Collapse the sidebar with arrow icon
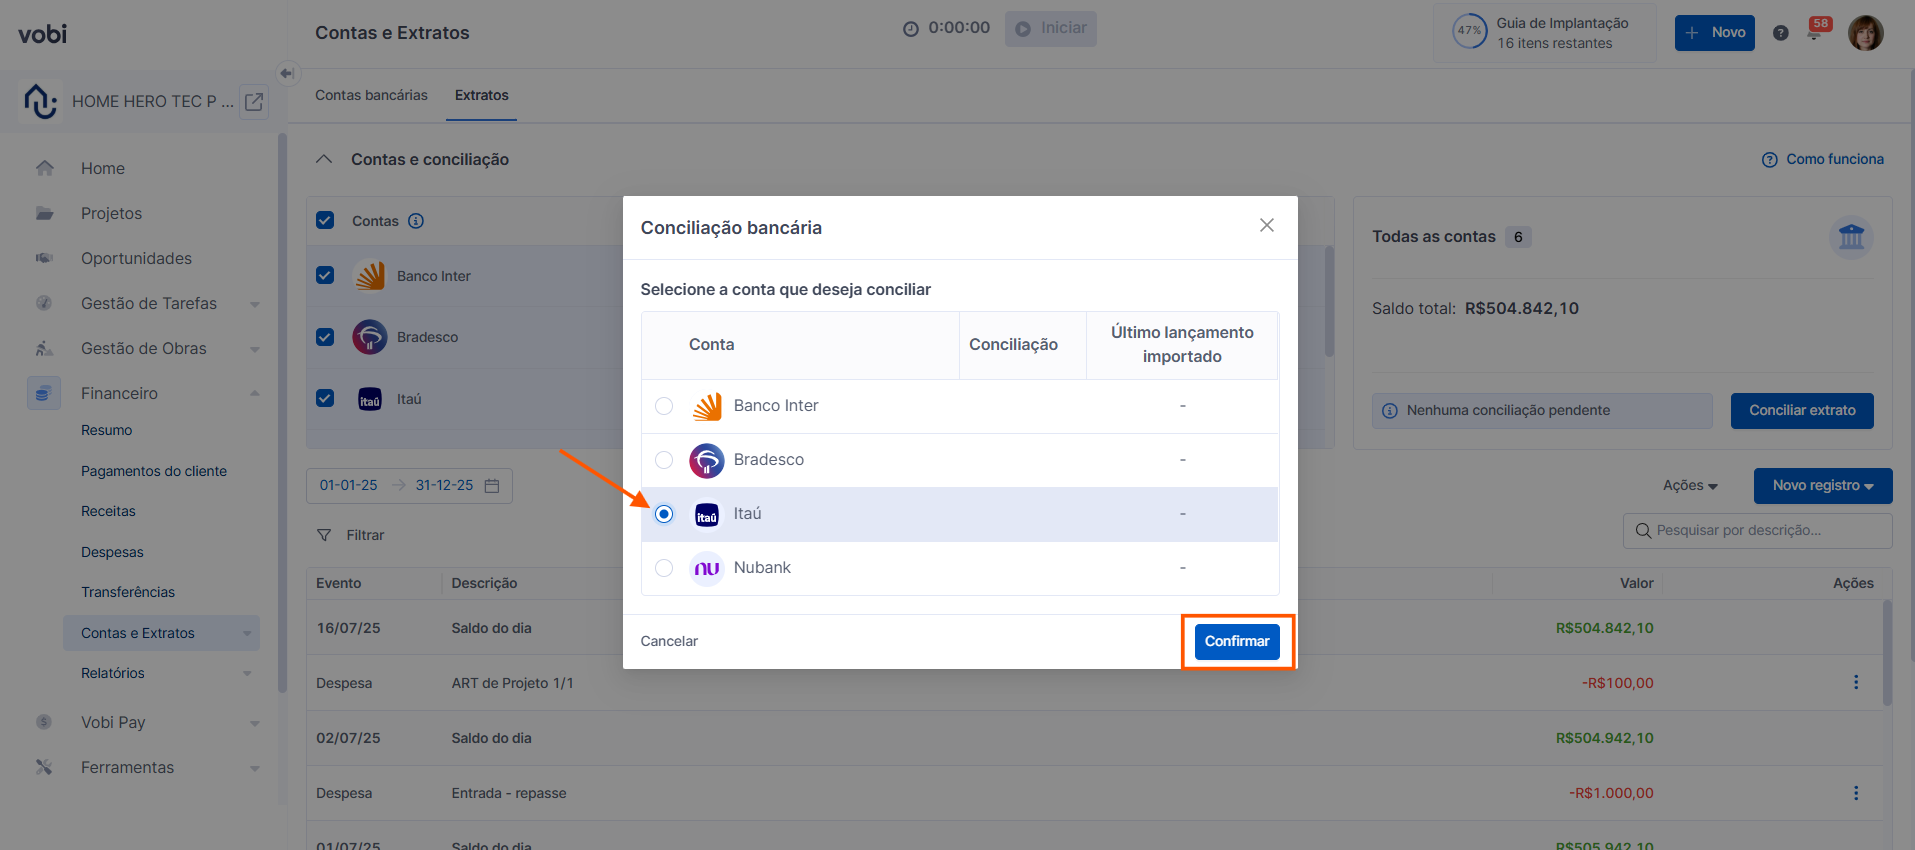 coord(287,73)
